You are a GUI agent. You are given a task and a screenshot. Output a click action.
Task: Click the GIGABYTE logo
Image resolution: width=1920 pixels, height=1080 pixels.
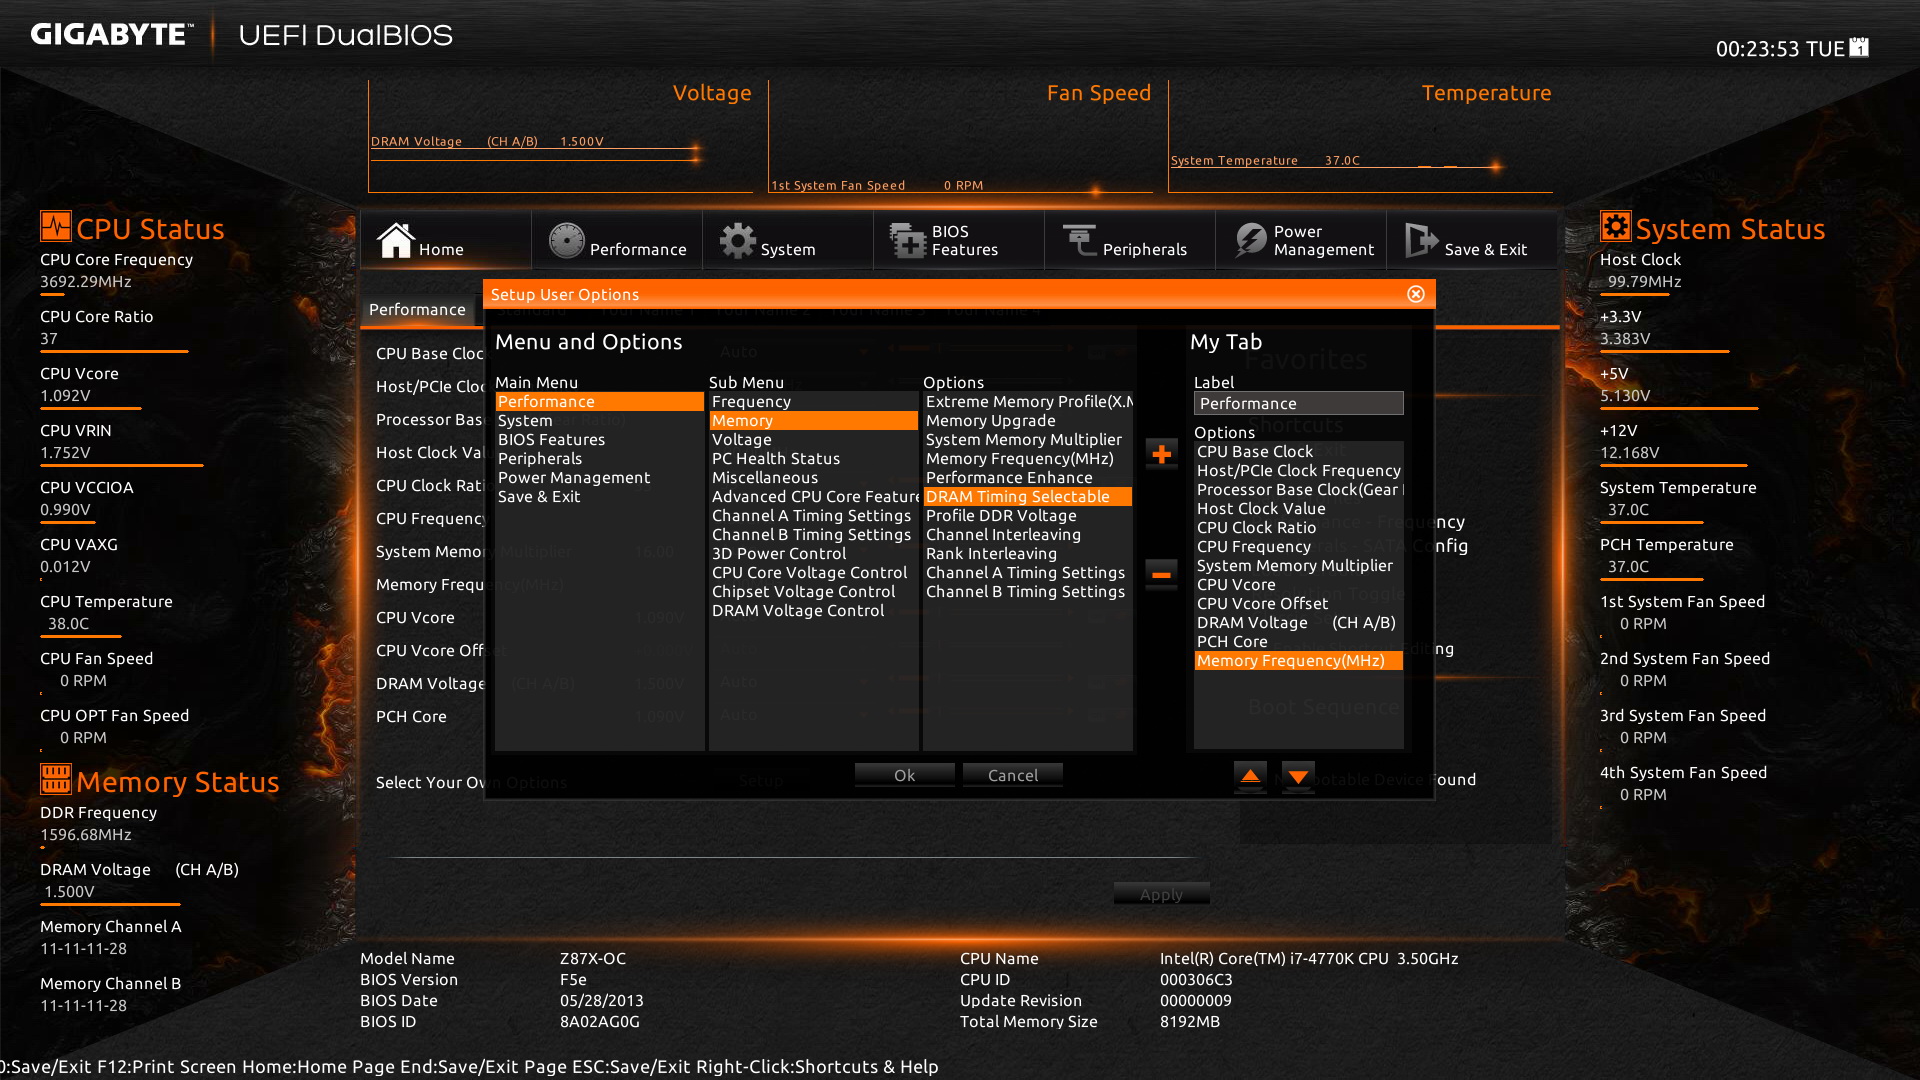[x=110, y=35]
